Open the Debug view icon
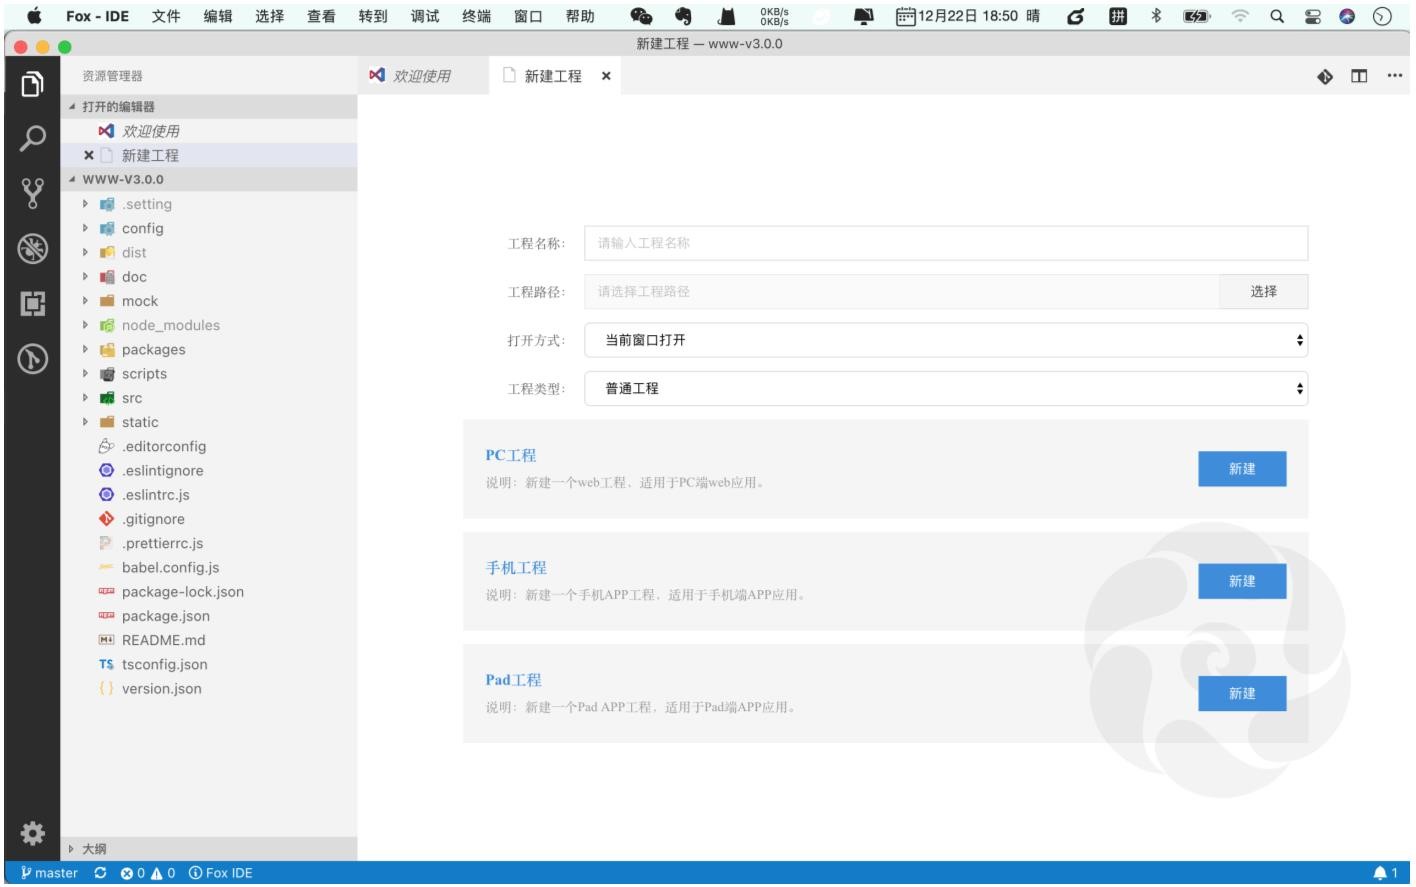 [x=32, y=248]
